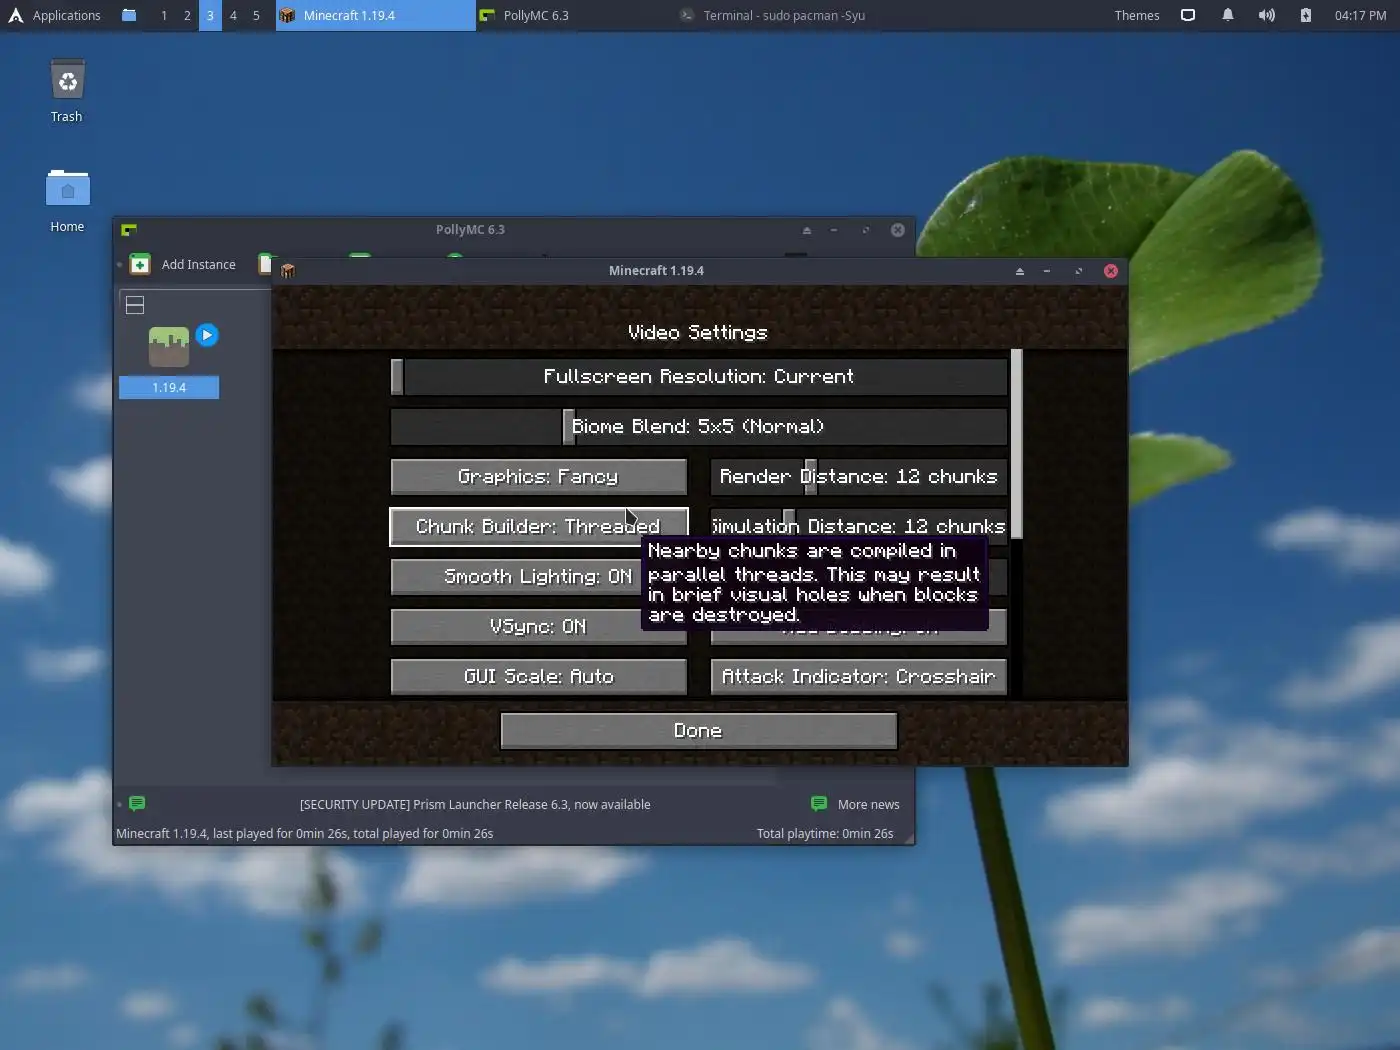Change Attack Indicator: Crosshair
The height and width of the screenshot is (1050, 1400).
point(859,676)
